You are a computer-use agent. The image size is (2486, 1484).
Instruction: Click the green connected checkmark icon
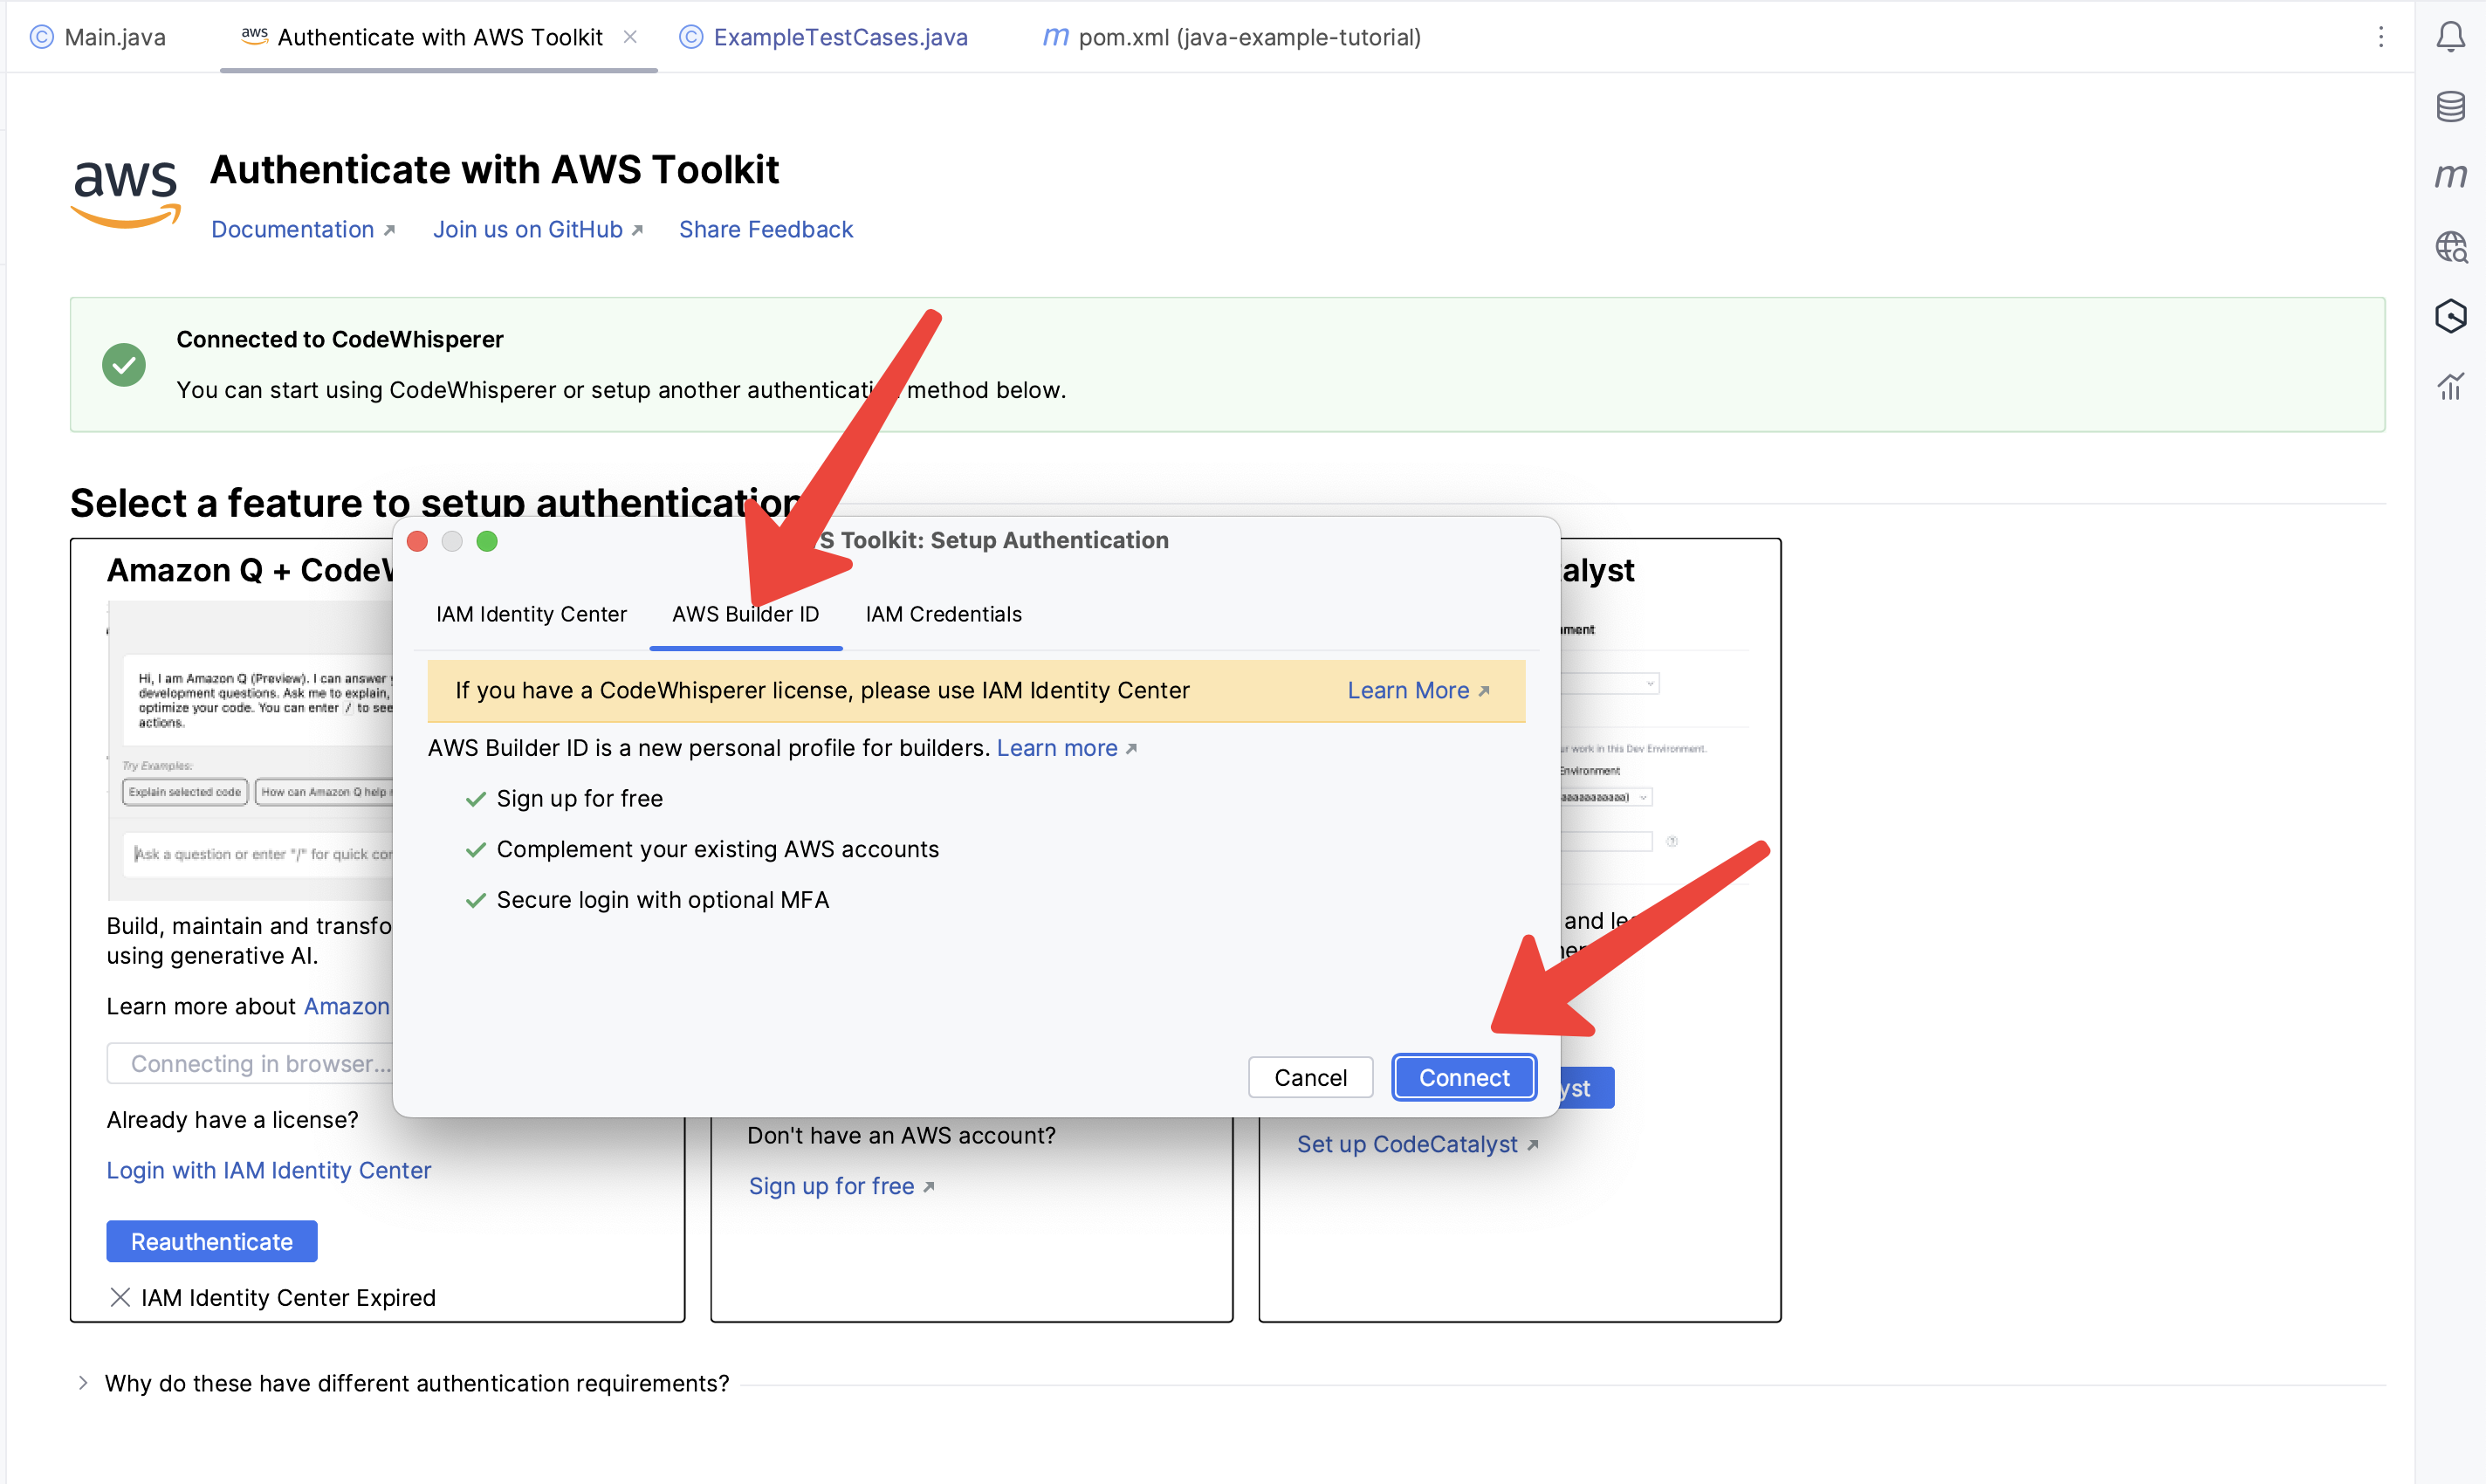point(124,365)
